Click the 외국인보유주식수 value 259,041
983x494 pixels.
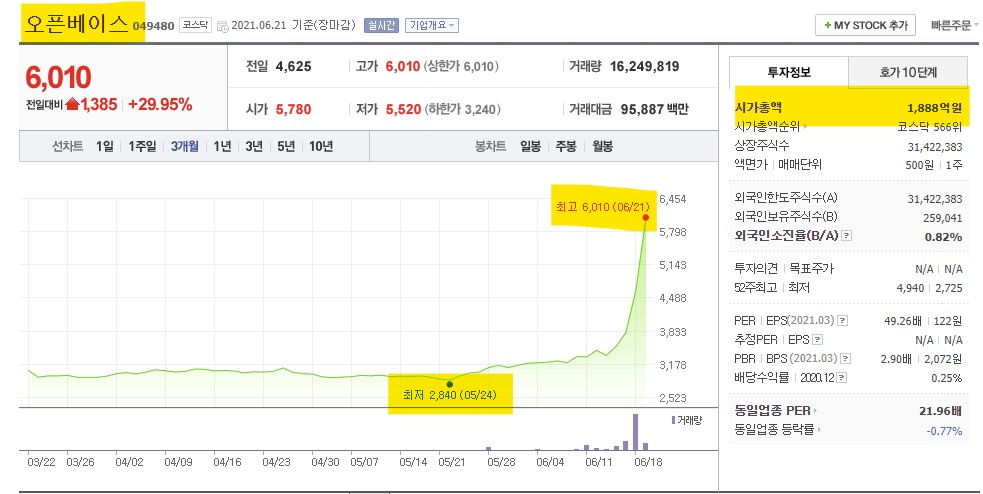tap(942, 218)
